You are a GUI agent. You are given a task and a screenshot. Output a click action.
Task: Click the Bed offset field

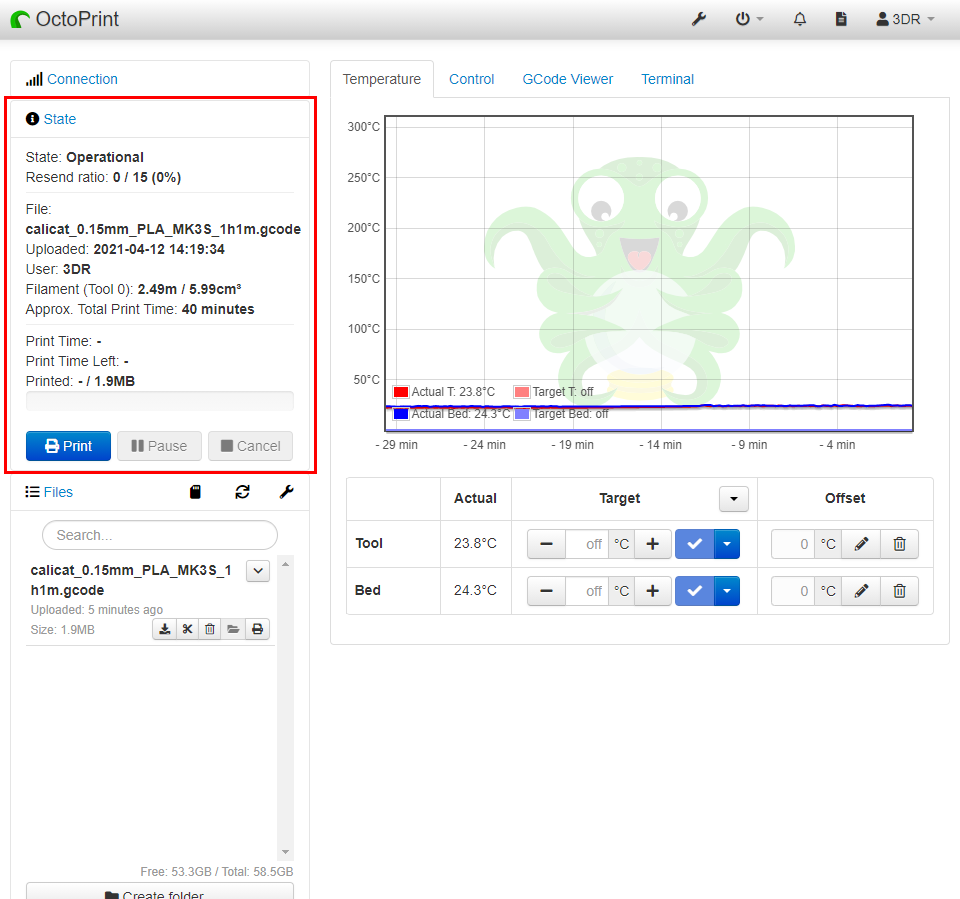click(793, 591)
